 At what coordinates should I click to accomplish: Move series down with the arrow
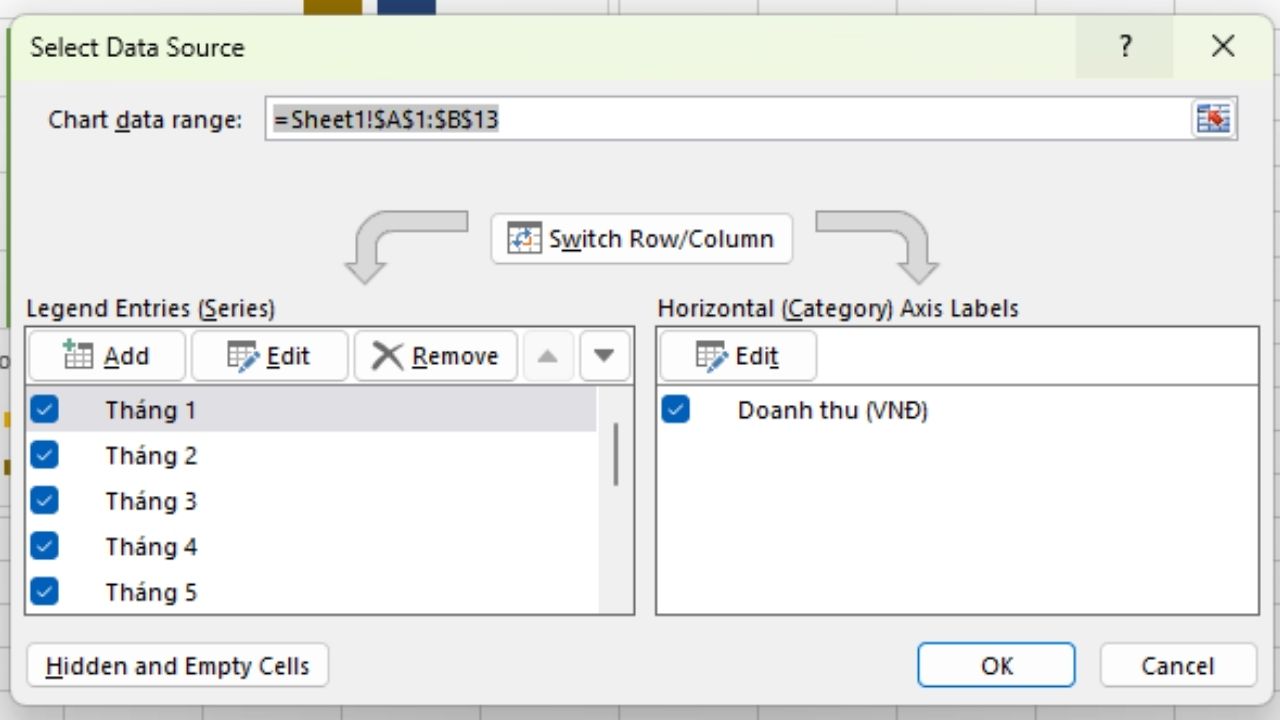tap(604, 356)
